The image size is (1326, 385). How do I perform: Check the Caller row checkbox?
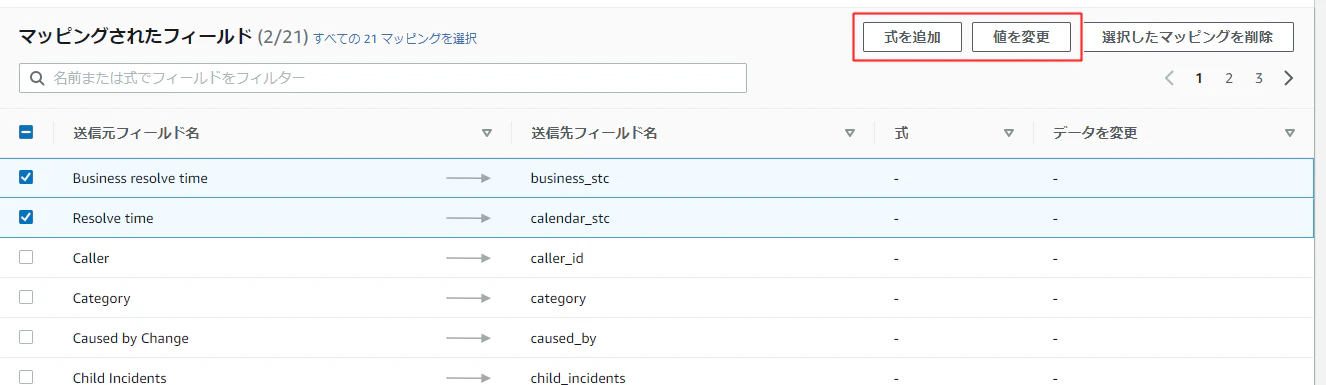(26, 257)
